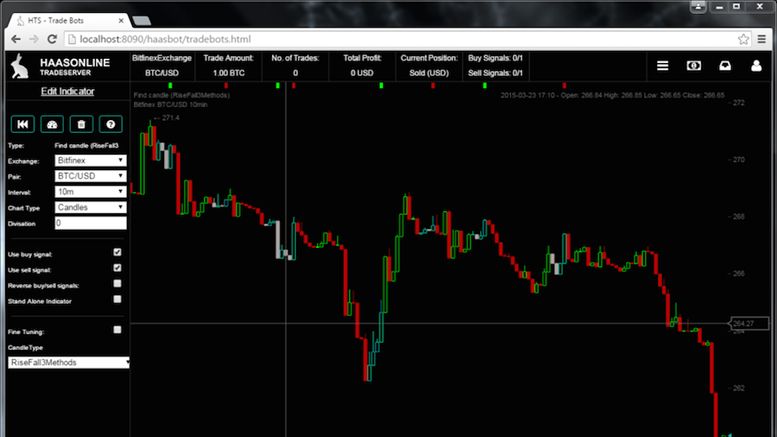
Task: Click the Deviation input field
Action: [x=91, y=223]
